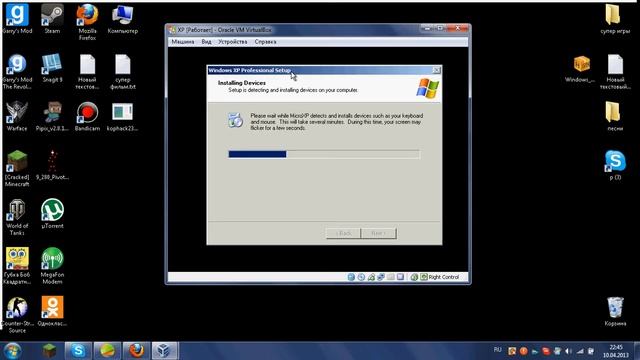
Task: Open Mozilla Firefox desktop shortcut
Action: (87, 22)
